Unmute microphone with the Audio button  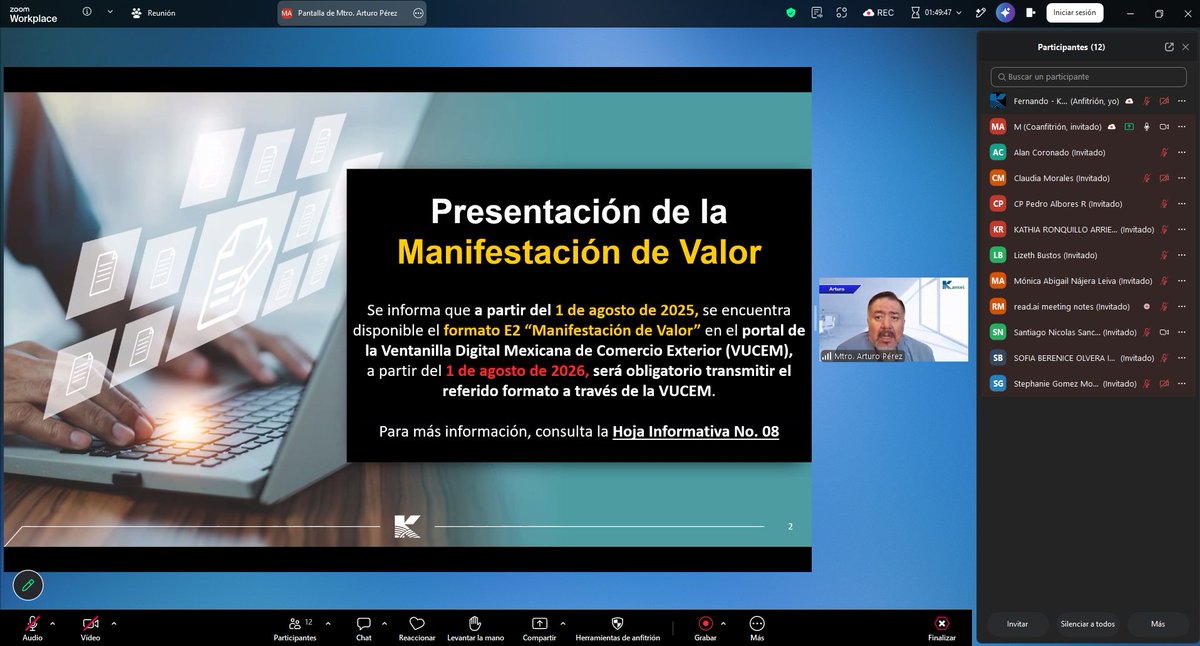click(33, 627)
